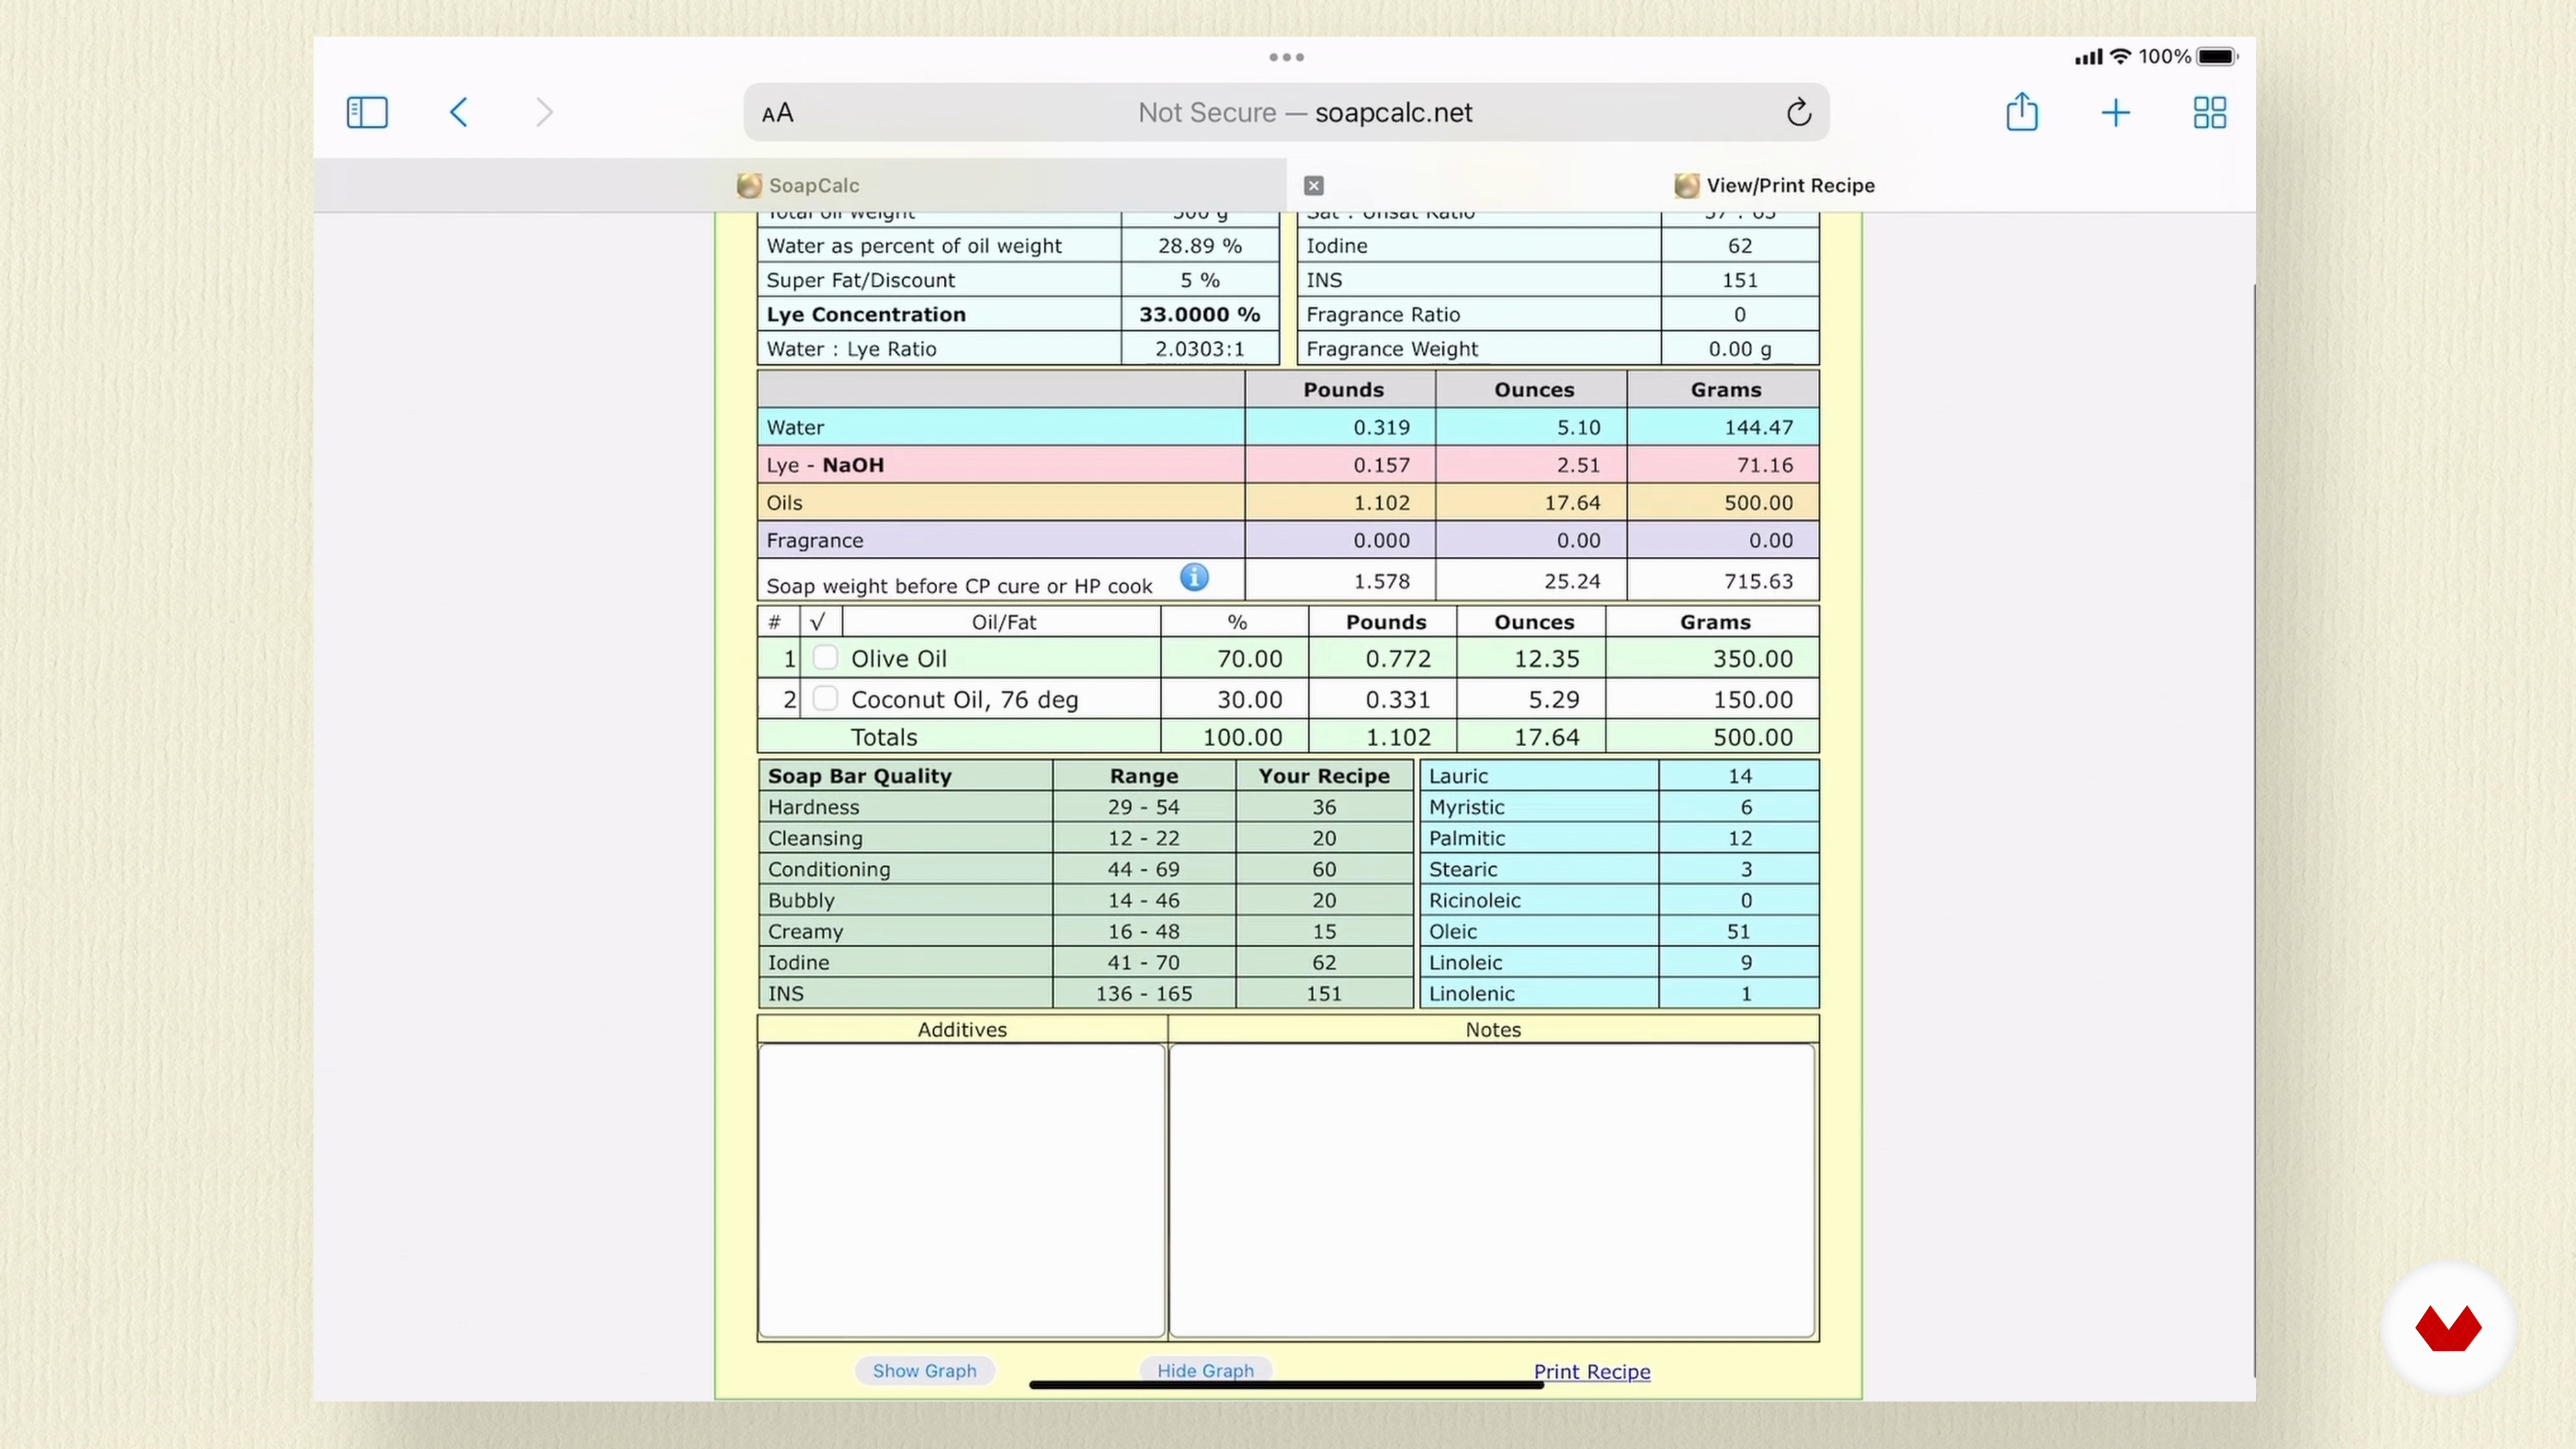Add a new tab with plus icon

pyautogui.click(x=2115, y=112)
